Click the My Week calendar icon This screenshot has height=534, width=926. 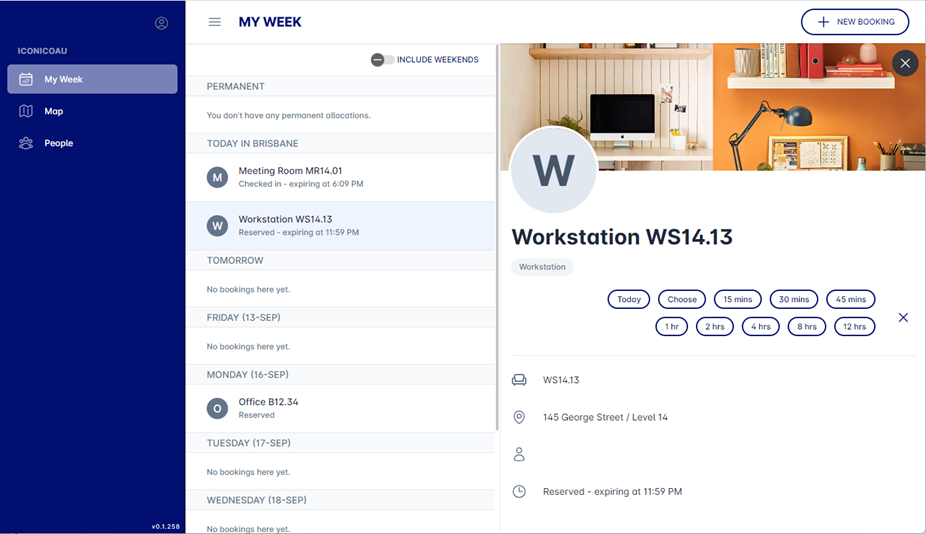coord(26,79)
